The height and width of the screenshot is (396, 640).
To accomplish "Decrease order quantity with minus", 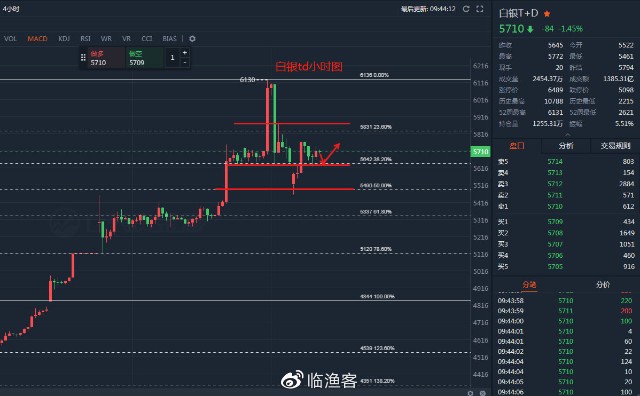I will 184,62.
